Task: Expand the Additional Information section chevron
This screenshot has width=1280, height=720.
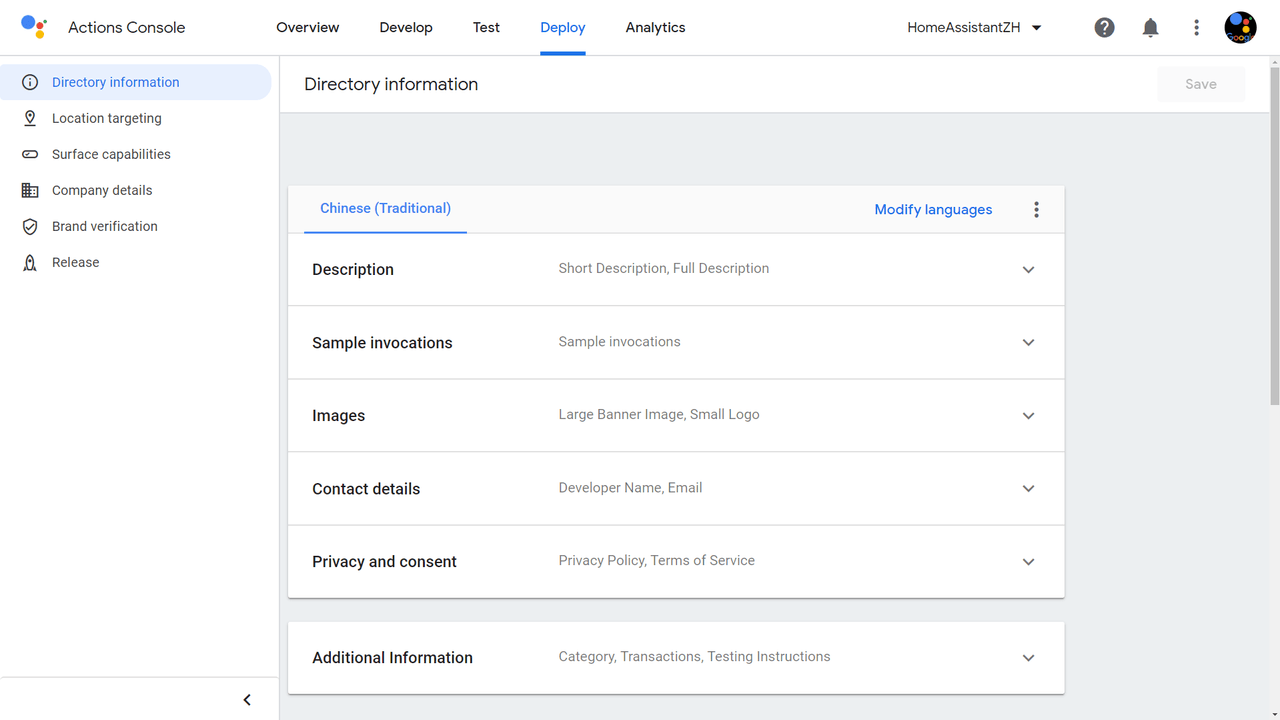Action: click(1028, 658)
